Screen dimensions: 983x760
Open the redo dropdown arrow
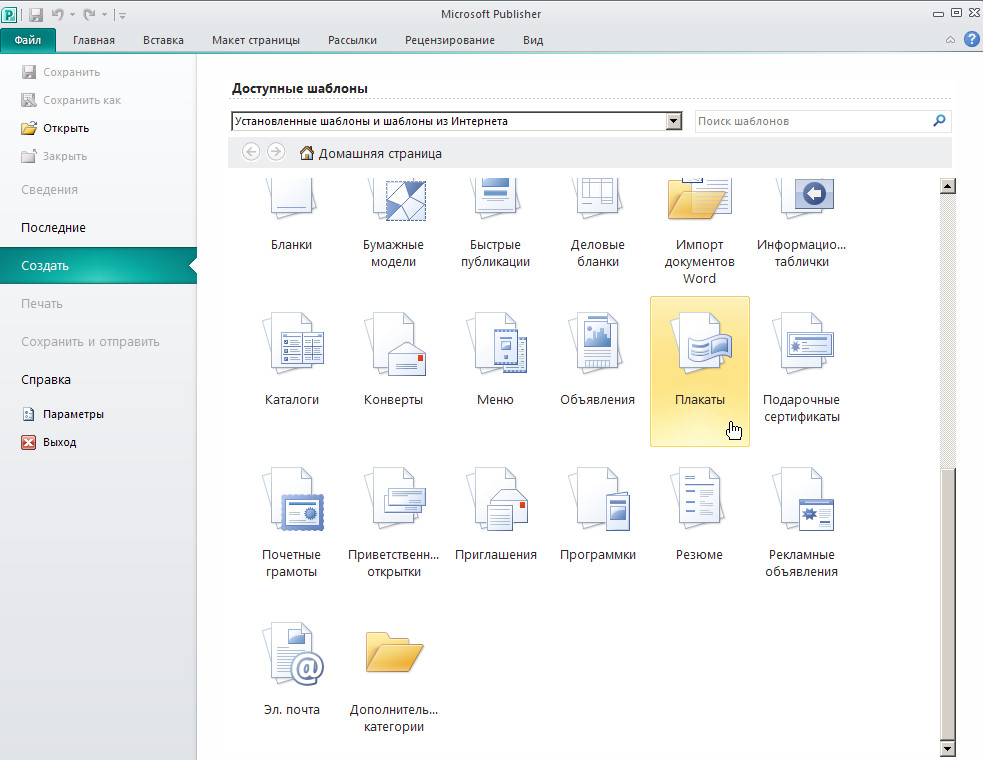[x=105, y=14]
